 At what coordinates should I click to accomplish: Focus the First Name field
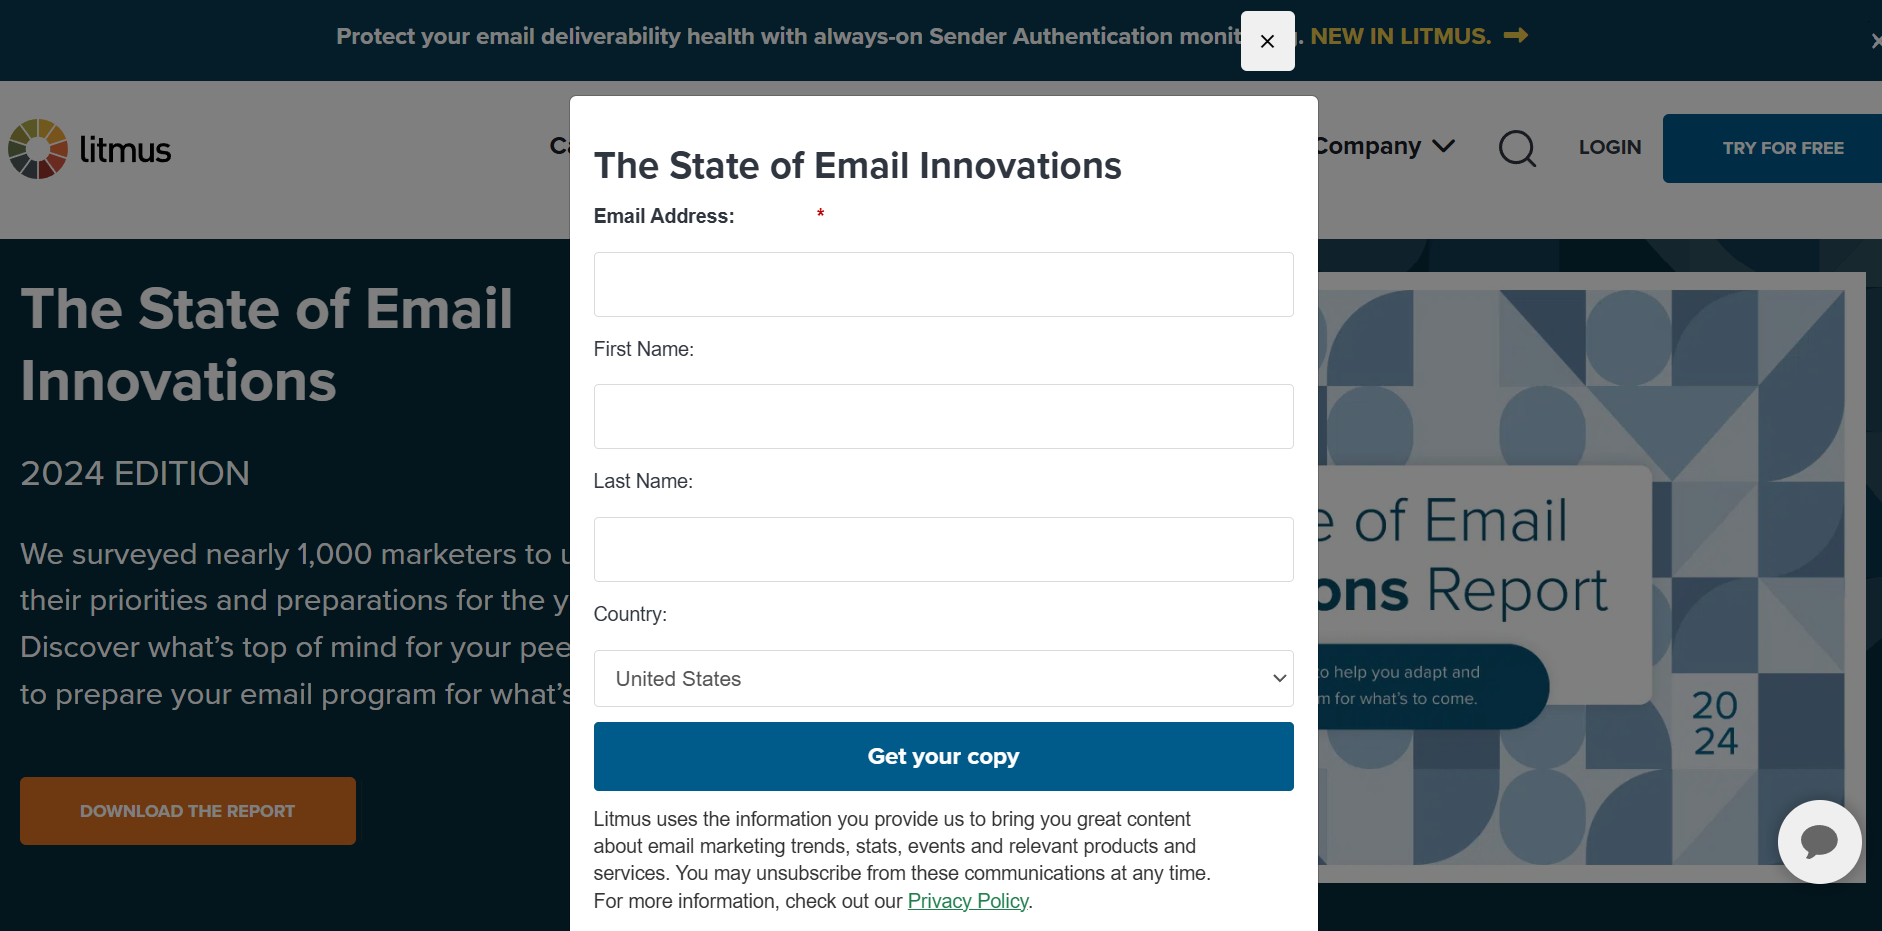click(943, 417)
